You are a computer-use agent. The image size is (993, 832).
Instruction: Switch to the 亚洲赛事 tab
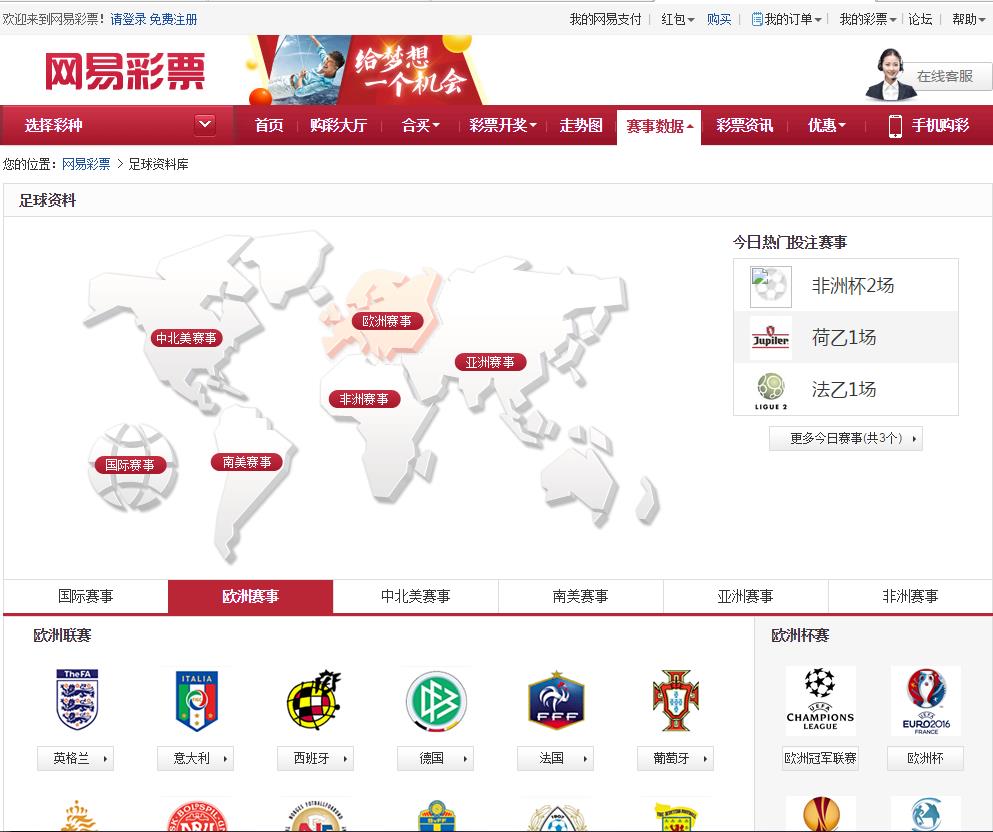pyautogui.click(x=745, y=596)
